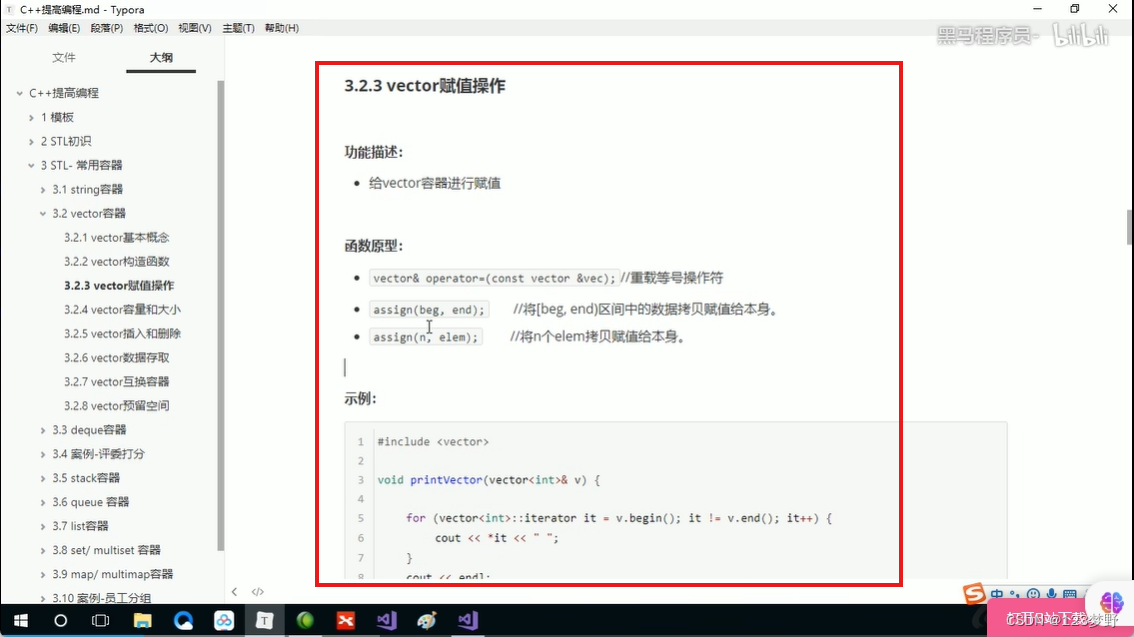Image resolution: width=1134 pixels, height=637 pixels.
Task: Collapse the sidebar with the left arrow
Action: click(234, 592)
